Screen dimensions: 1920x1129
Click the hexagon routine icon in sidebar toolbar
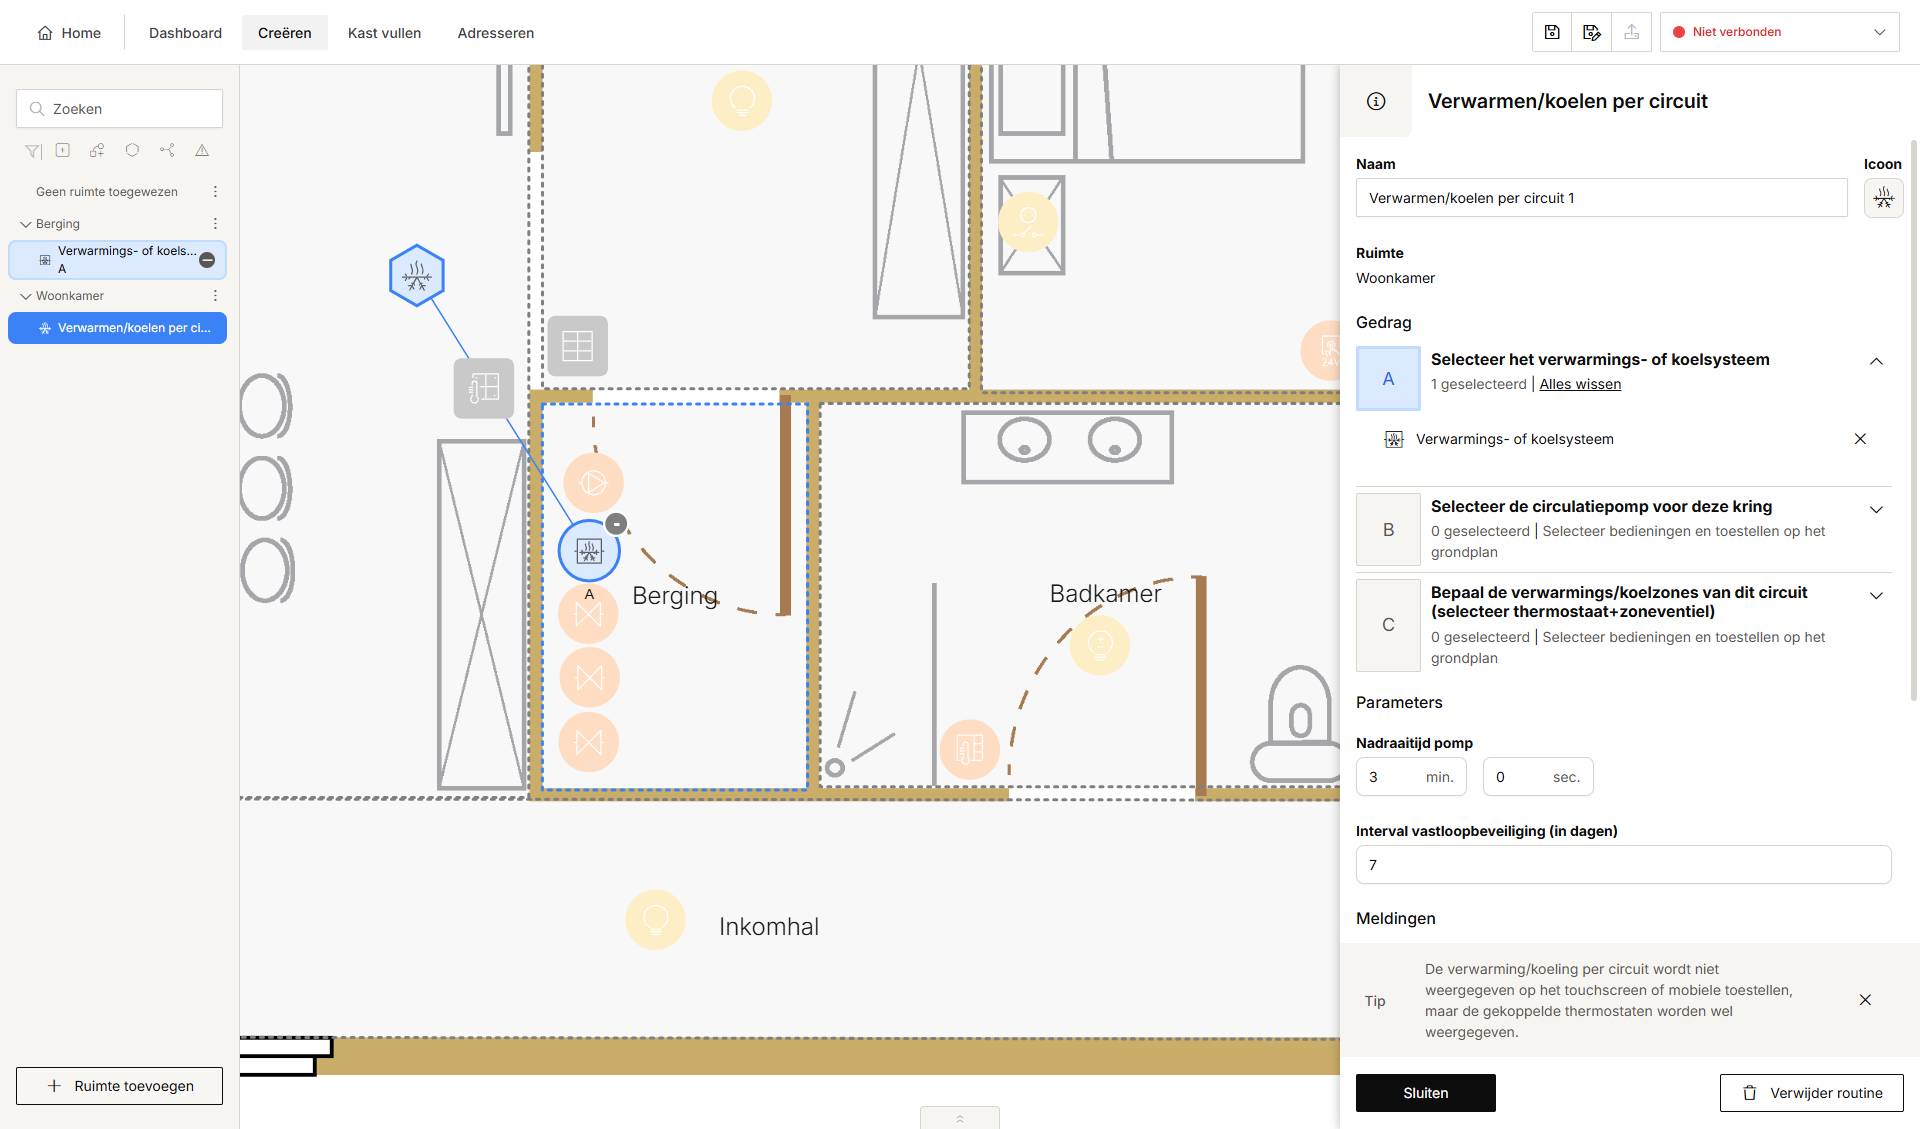point(132,151)
